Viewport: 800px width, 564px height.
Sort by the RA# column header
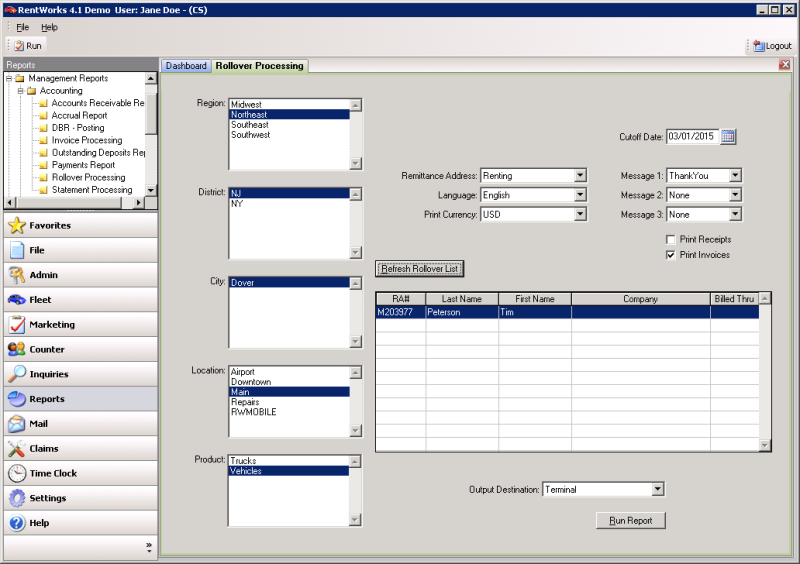click(x=401, y=299)
